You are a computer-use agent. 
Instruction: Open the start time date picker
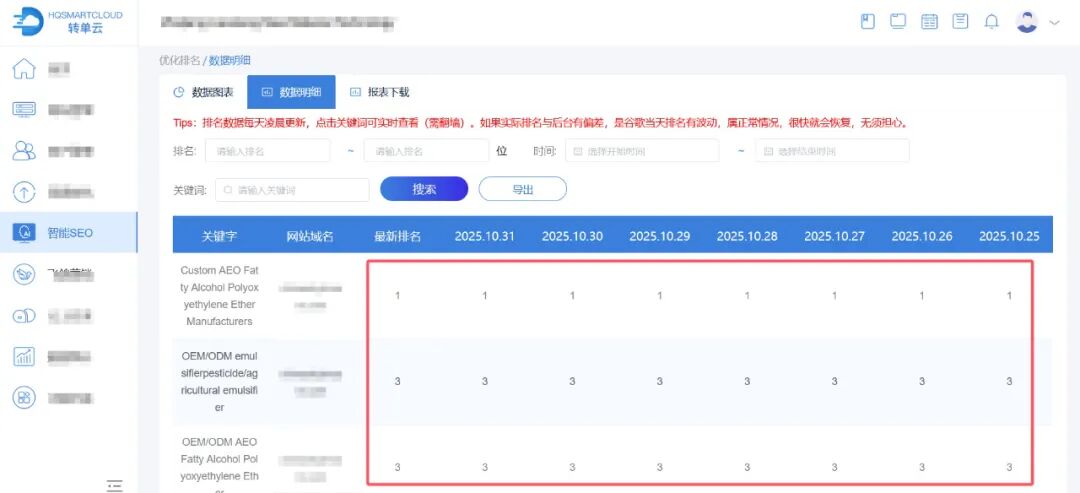[x=641, y=151]
